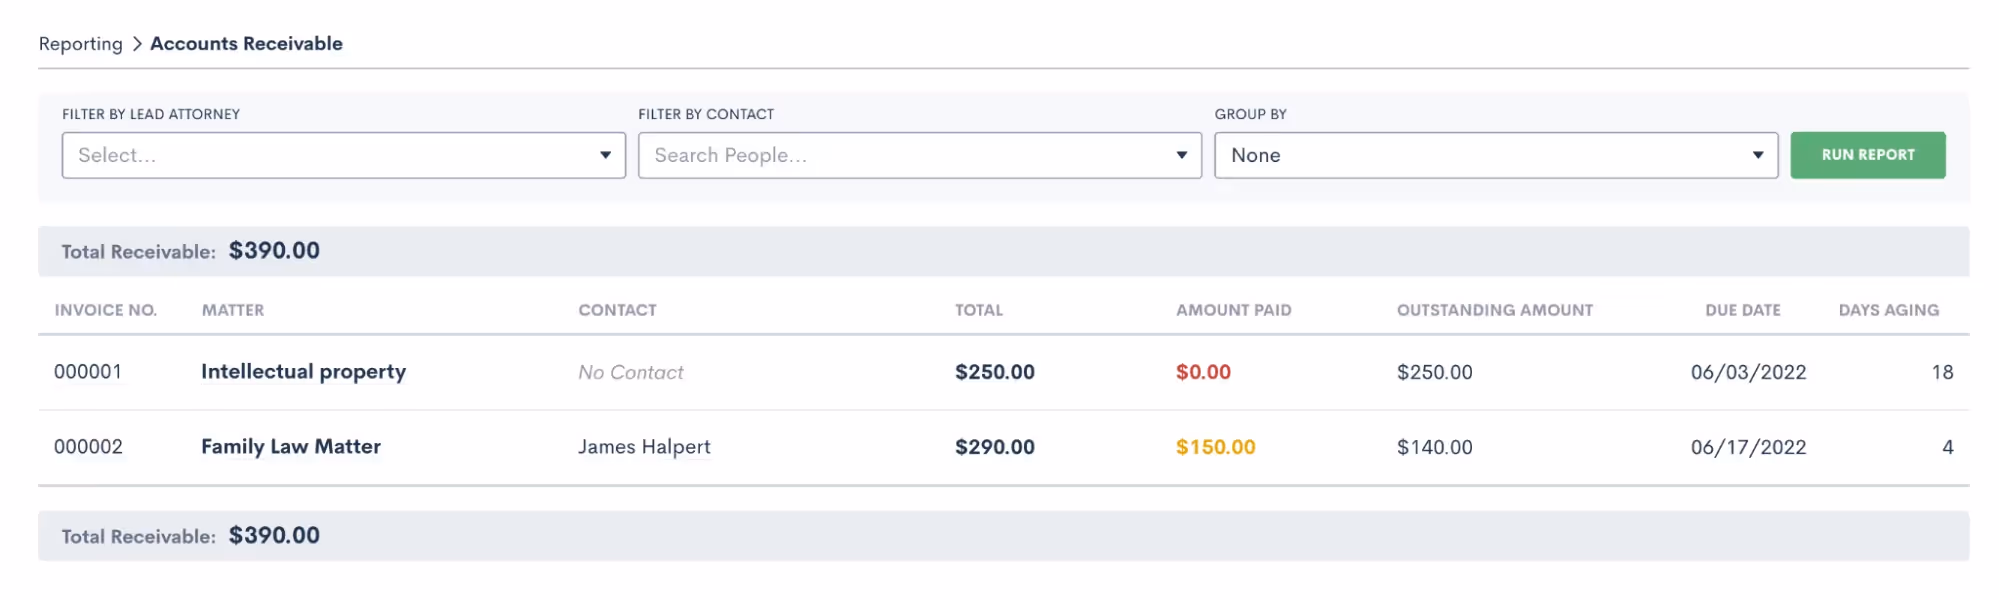Open the Filter by Lead Attorney dropdown
The image size is (1999, 600).
coord(330,155)
